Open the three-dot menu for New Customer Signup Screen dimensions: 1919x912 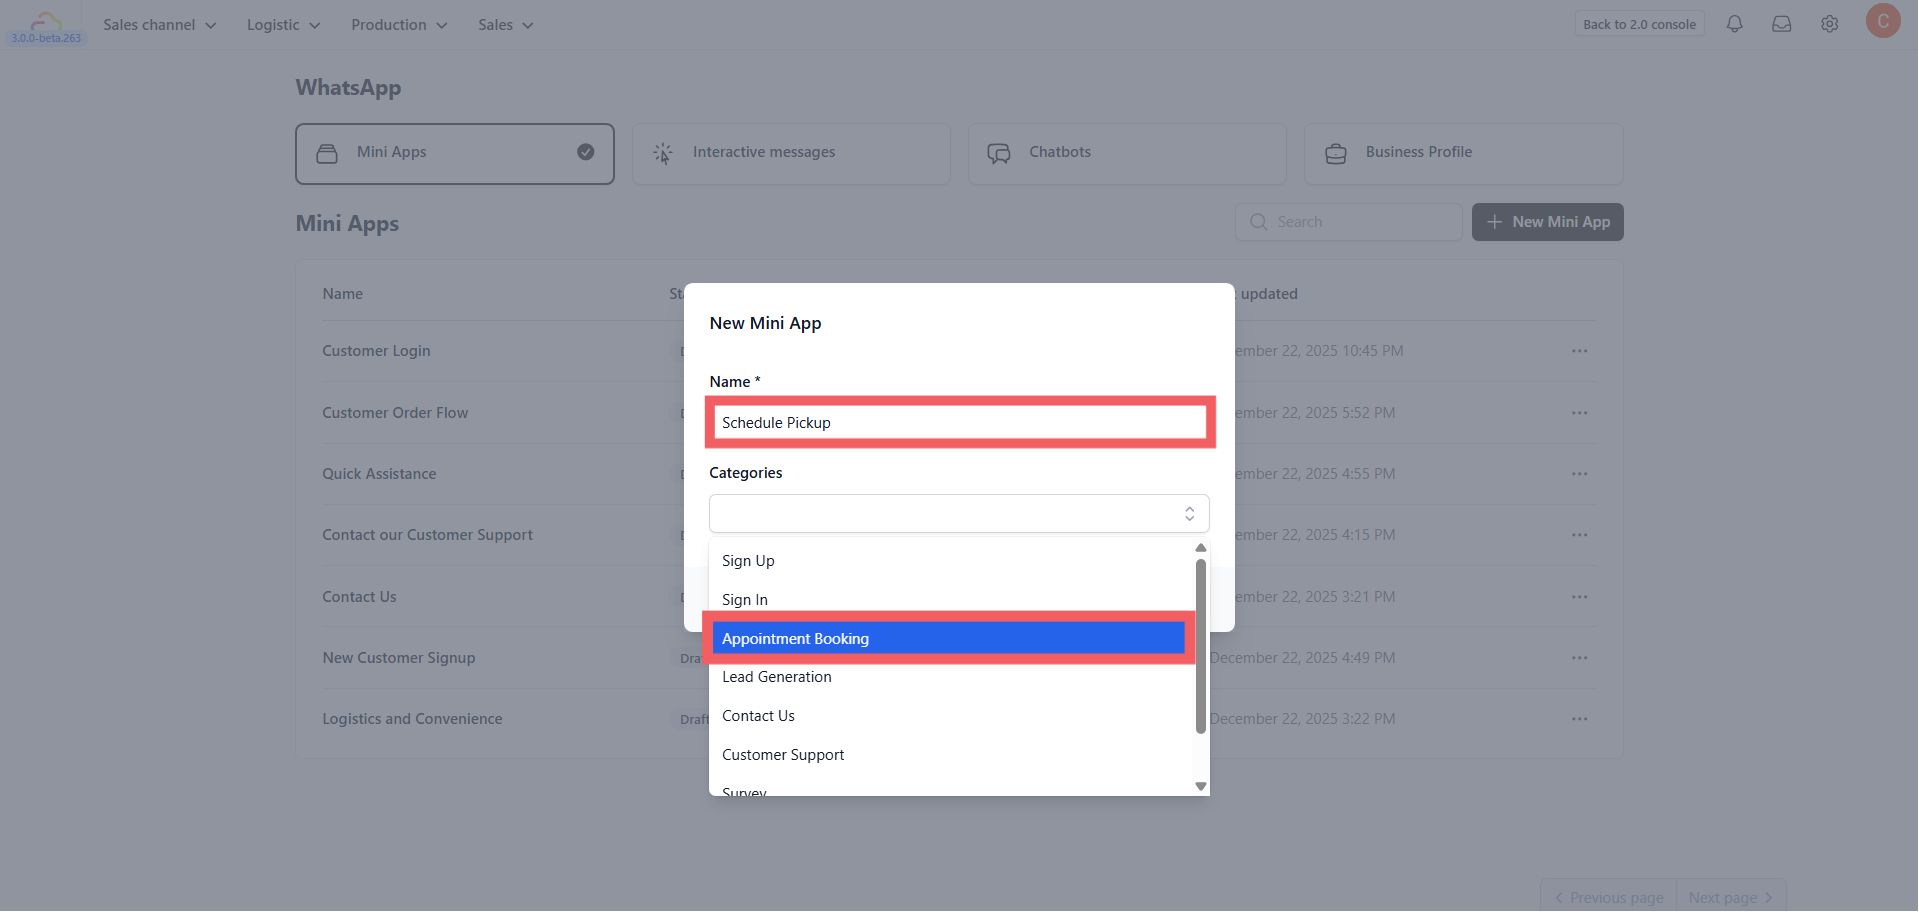point(1579,658)
